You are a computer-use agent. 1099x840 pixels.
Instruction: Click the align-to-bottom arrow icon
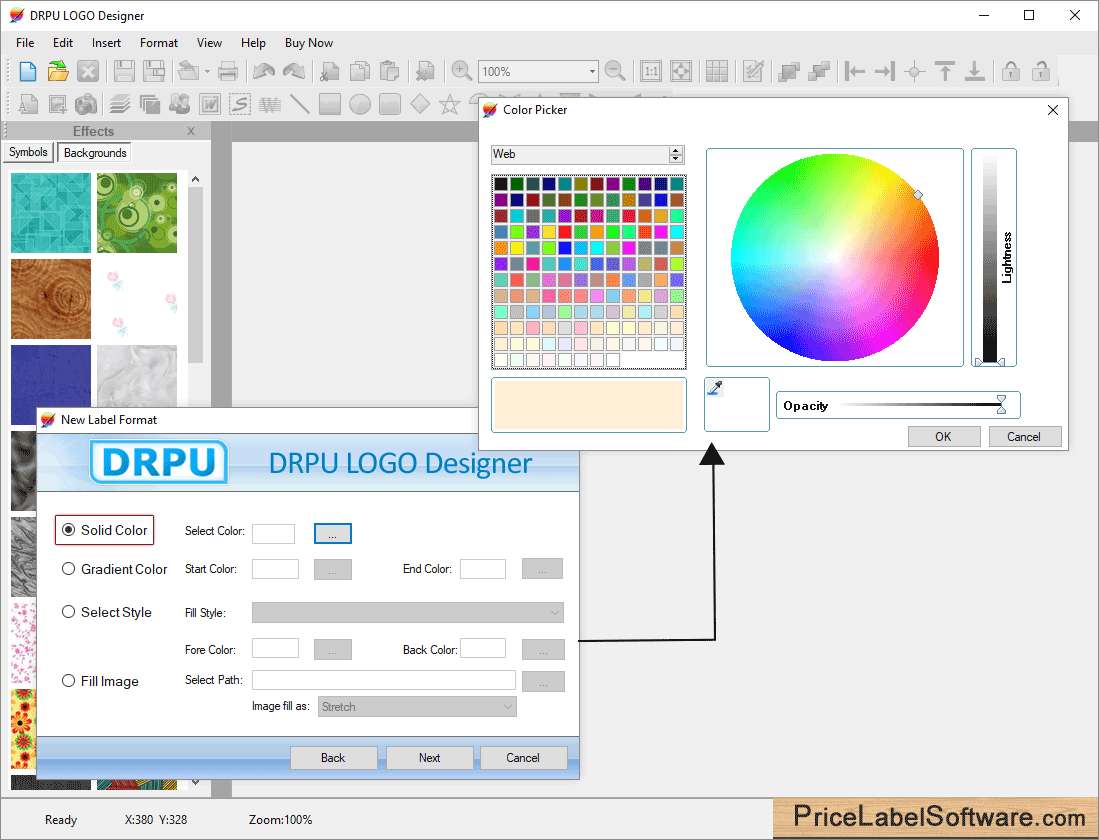point(974,71)
